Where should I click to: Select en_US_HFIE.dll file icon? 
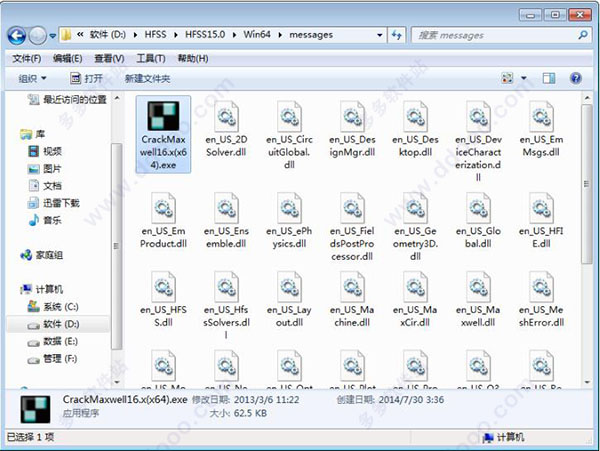click(x=541, y=208)
